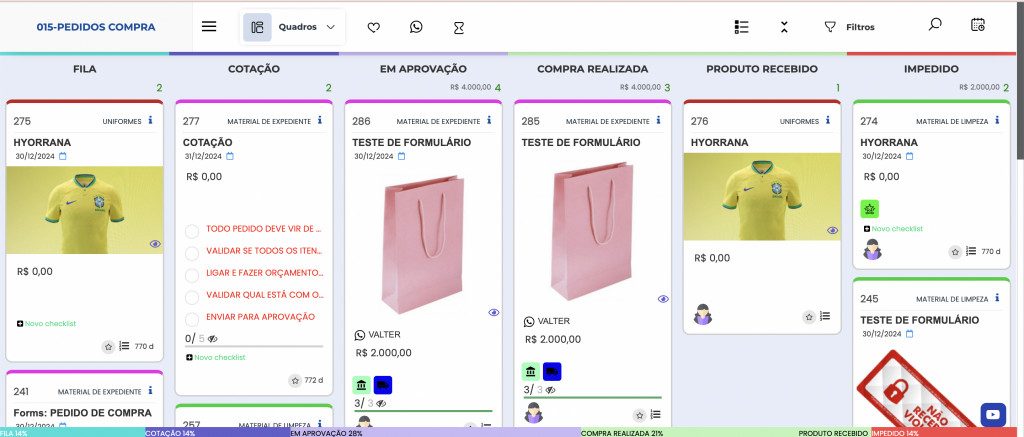Open the search magnifier icon

(935, 25)
